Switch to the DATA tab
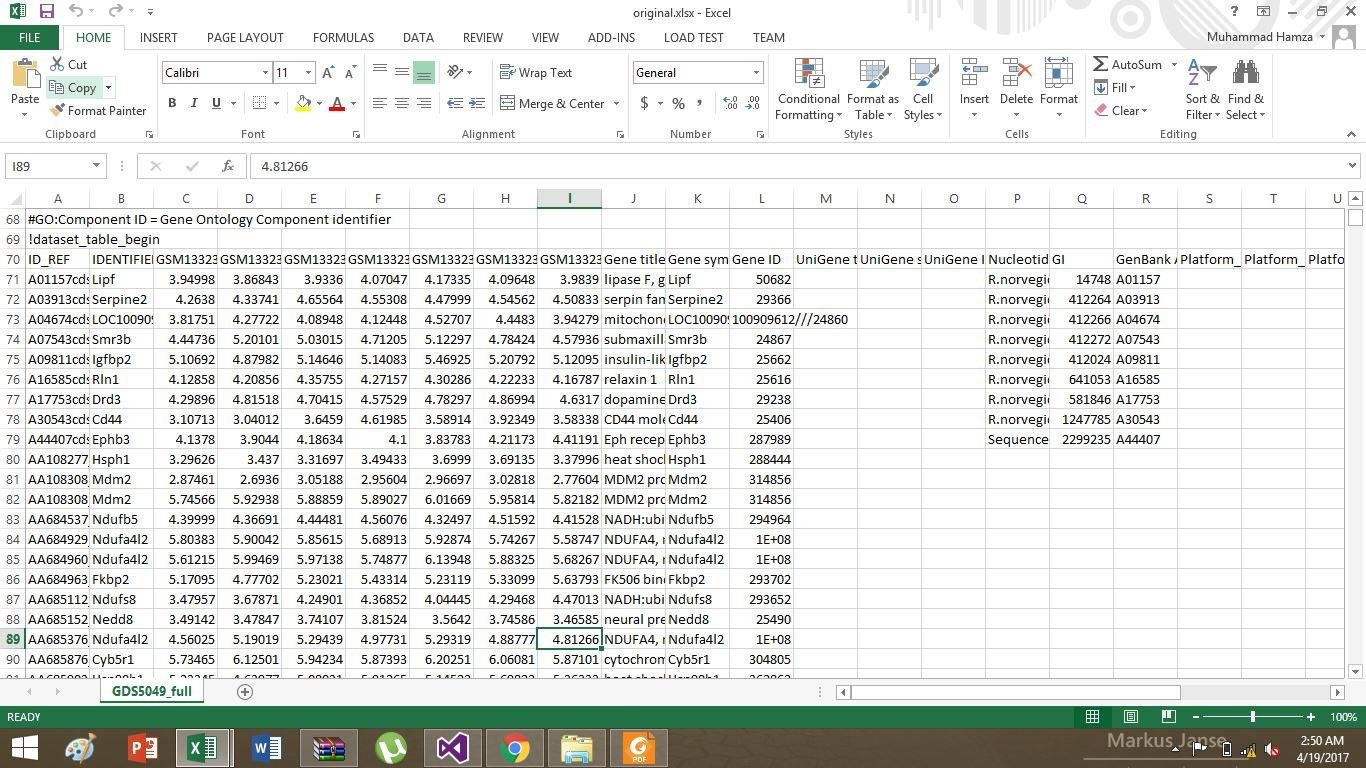Image resolution: width=1366 pixels, height=768 pixels. (x=418, y=37)
